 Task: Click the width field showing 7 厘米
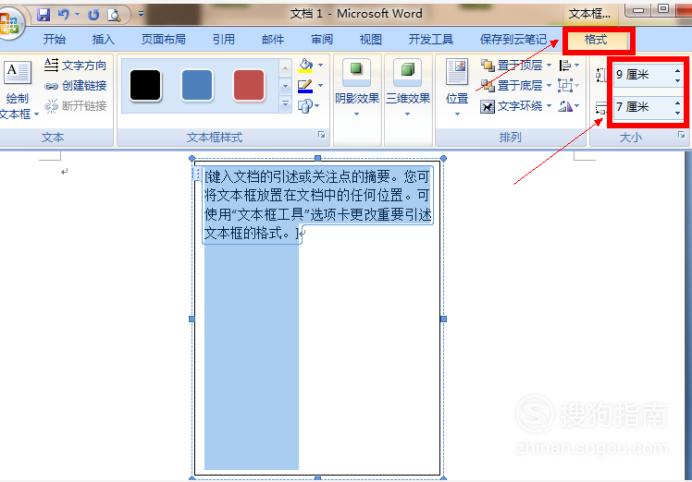[x=643, y=107]
